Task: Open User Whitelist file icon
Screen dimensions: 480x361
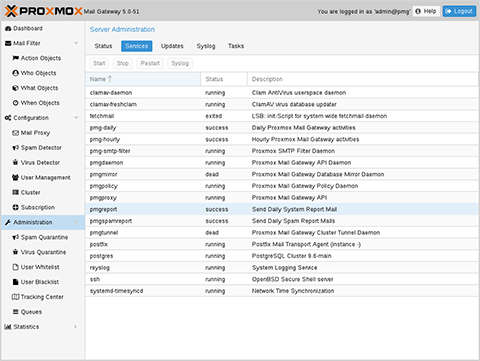Action: (x=15, y=267)
